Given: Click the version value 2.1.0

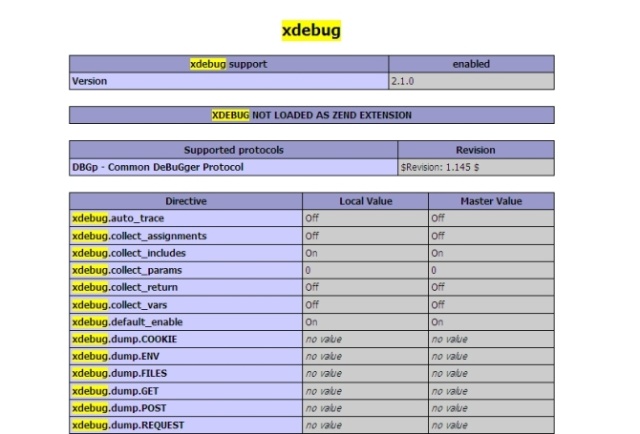Looking at the screenshot, I should (471, 81).
